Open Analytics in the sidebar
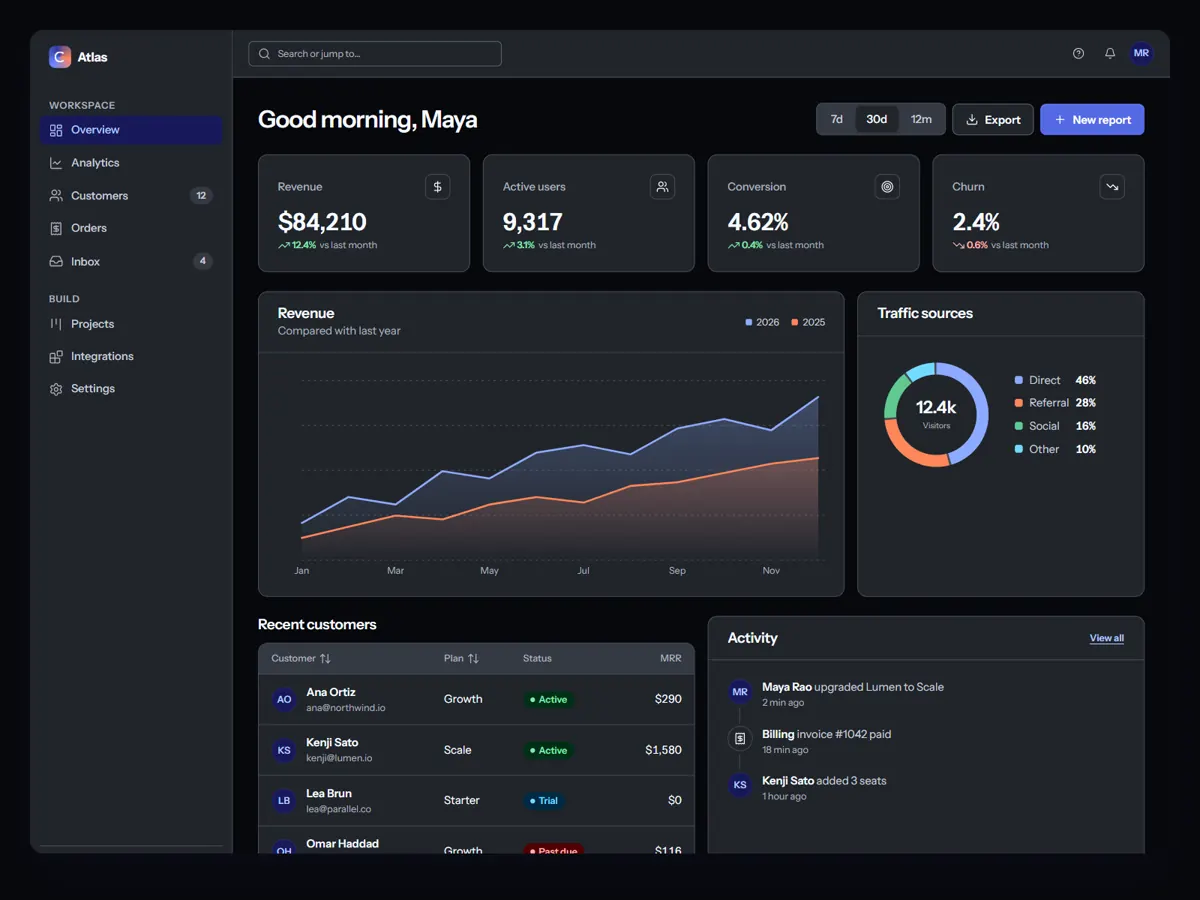The height and width of the screenshot is (900, 1200). [x=131, y=163]
